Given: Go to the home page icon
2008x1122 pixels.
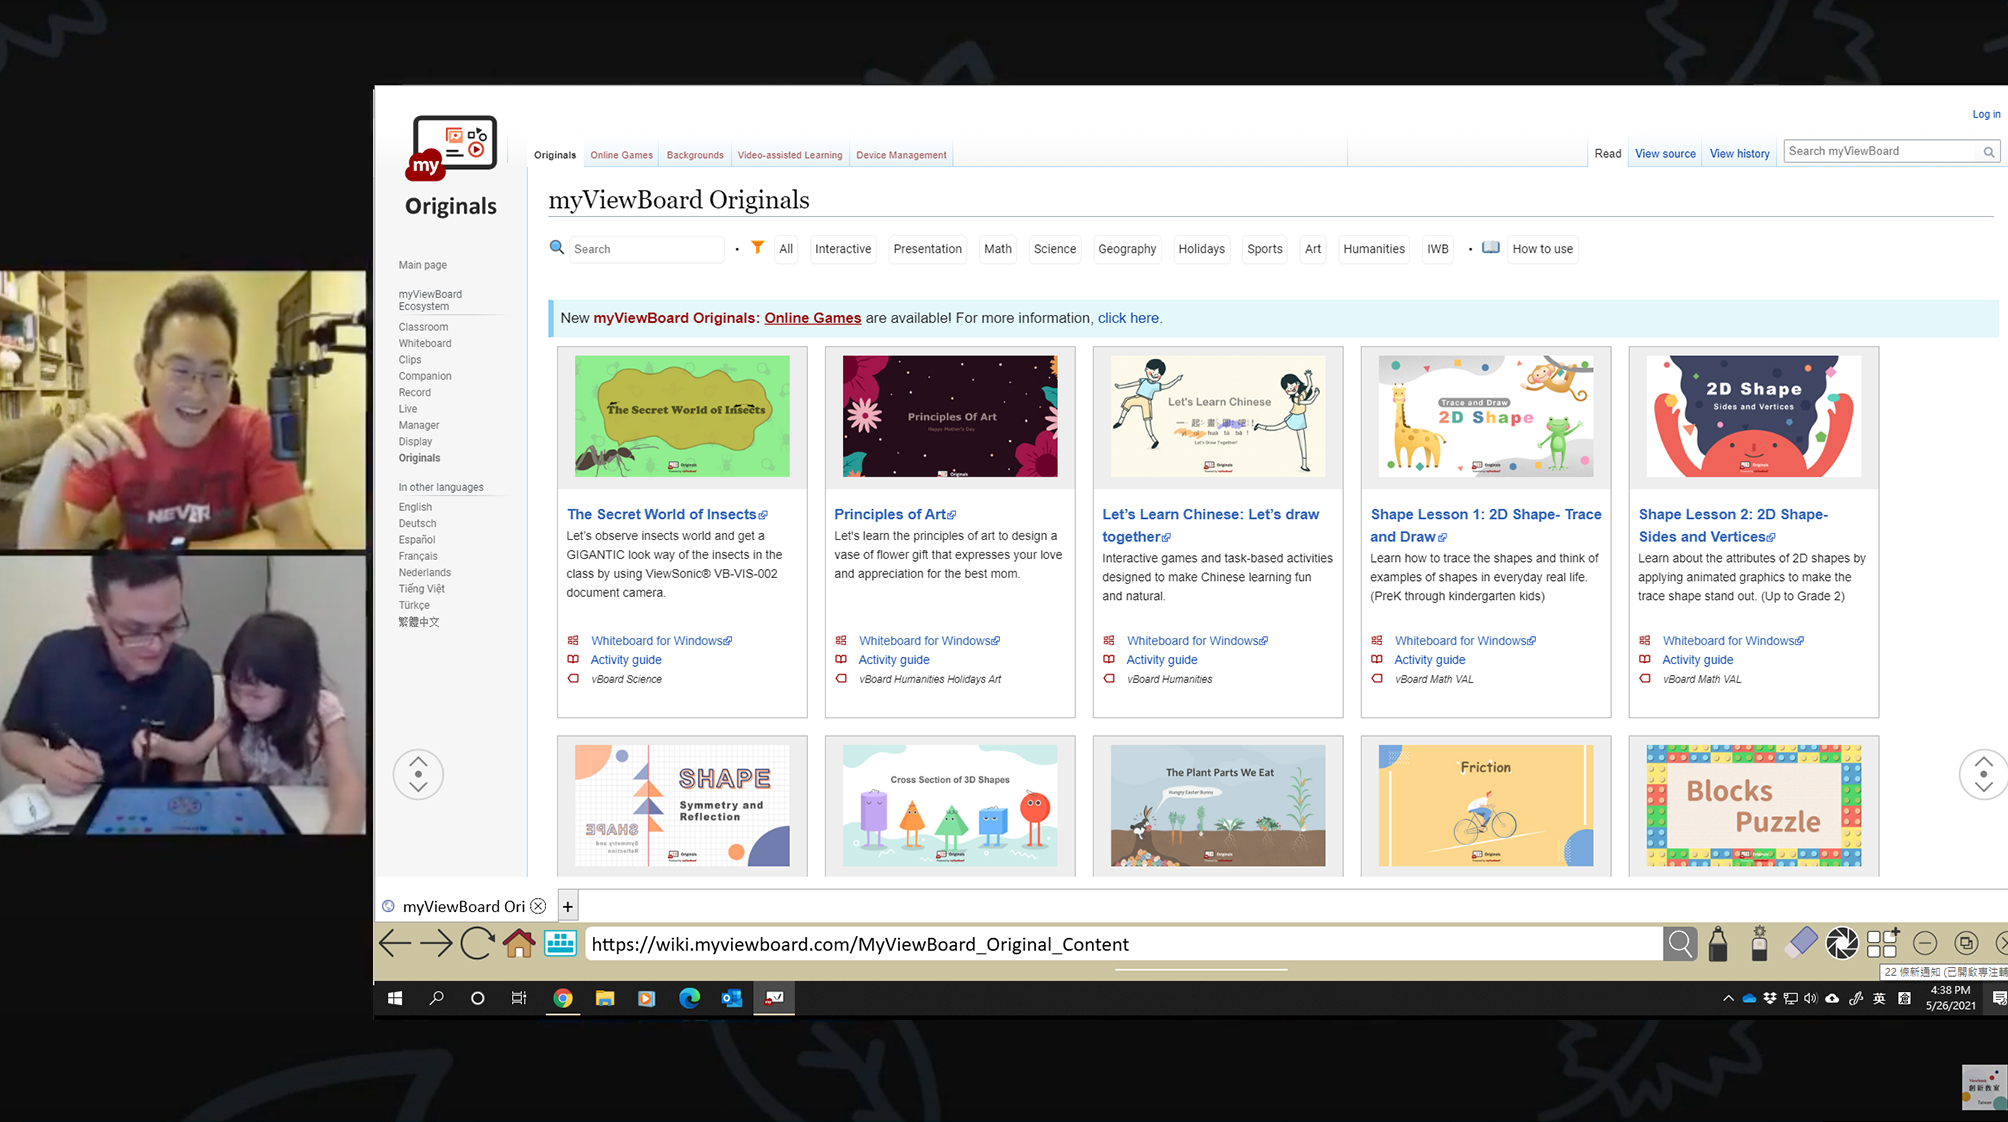Looking at the screenshot, I should (518, 943).
